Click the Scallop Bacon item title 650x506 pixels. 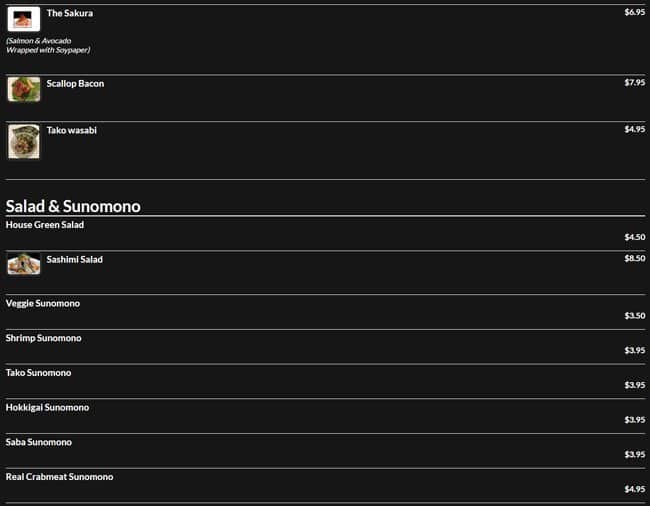[75, 84]
